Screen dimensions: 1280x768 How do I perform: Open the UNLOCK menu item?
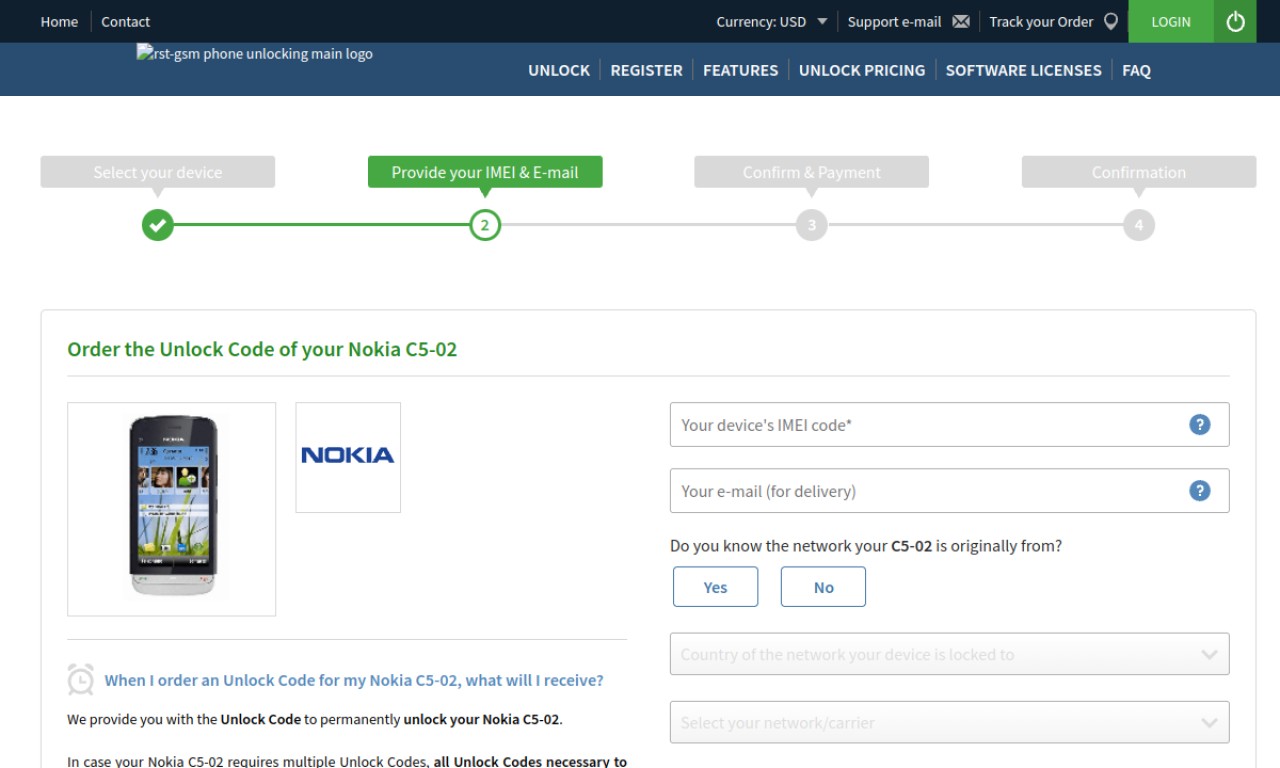(559, 70)
